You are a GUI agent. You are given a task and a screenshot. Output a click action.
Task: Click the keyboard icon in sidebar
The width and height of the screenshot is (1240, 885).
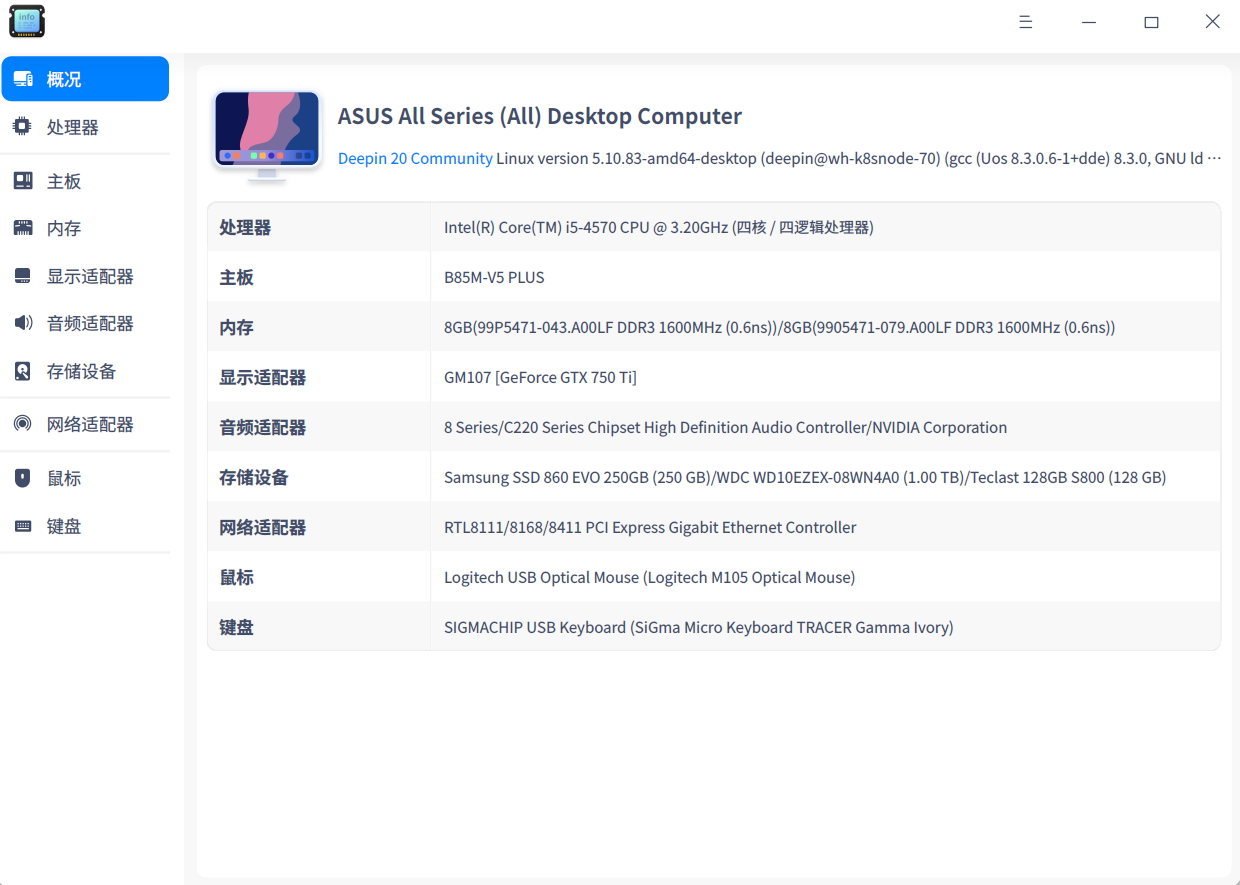pyautogui.click(x=22, y=526)
